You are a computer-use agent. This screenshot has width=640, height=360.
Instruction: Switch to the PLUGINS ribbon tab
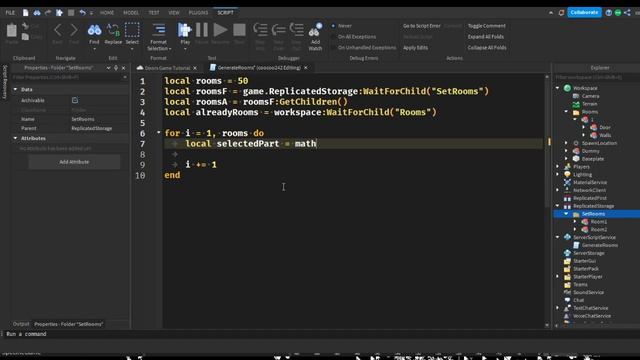198,13
